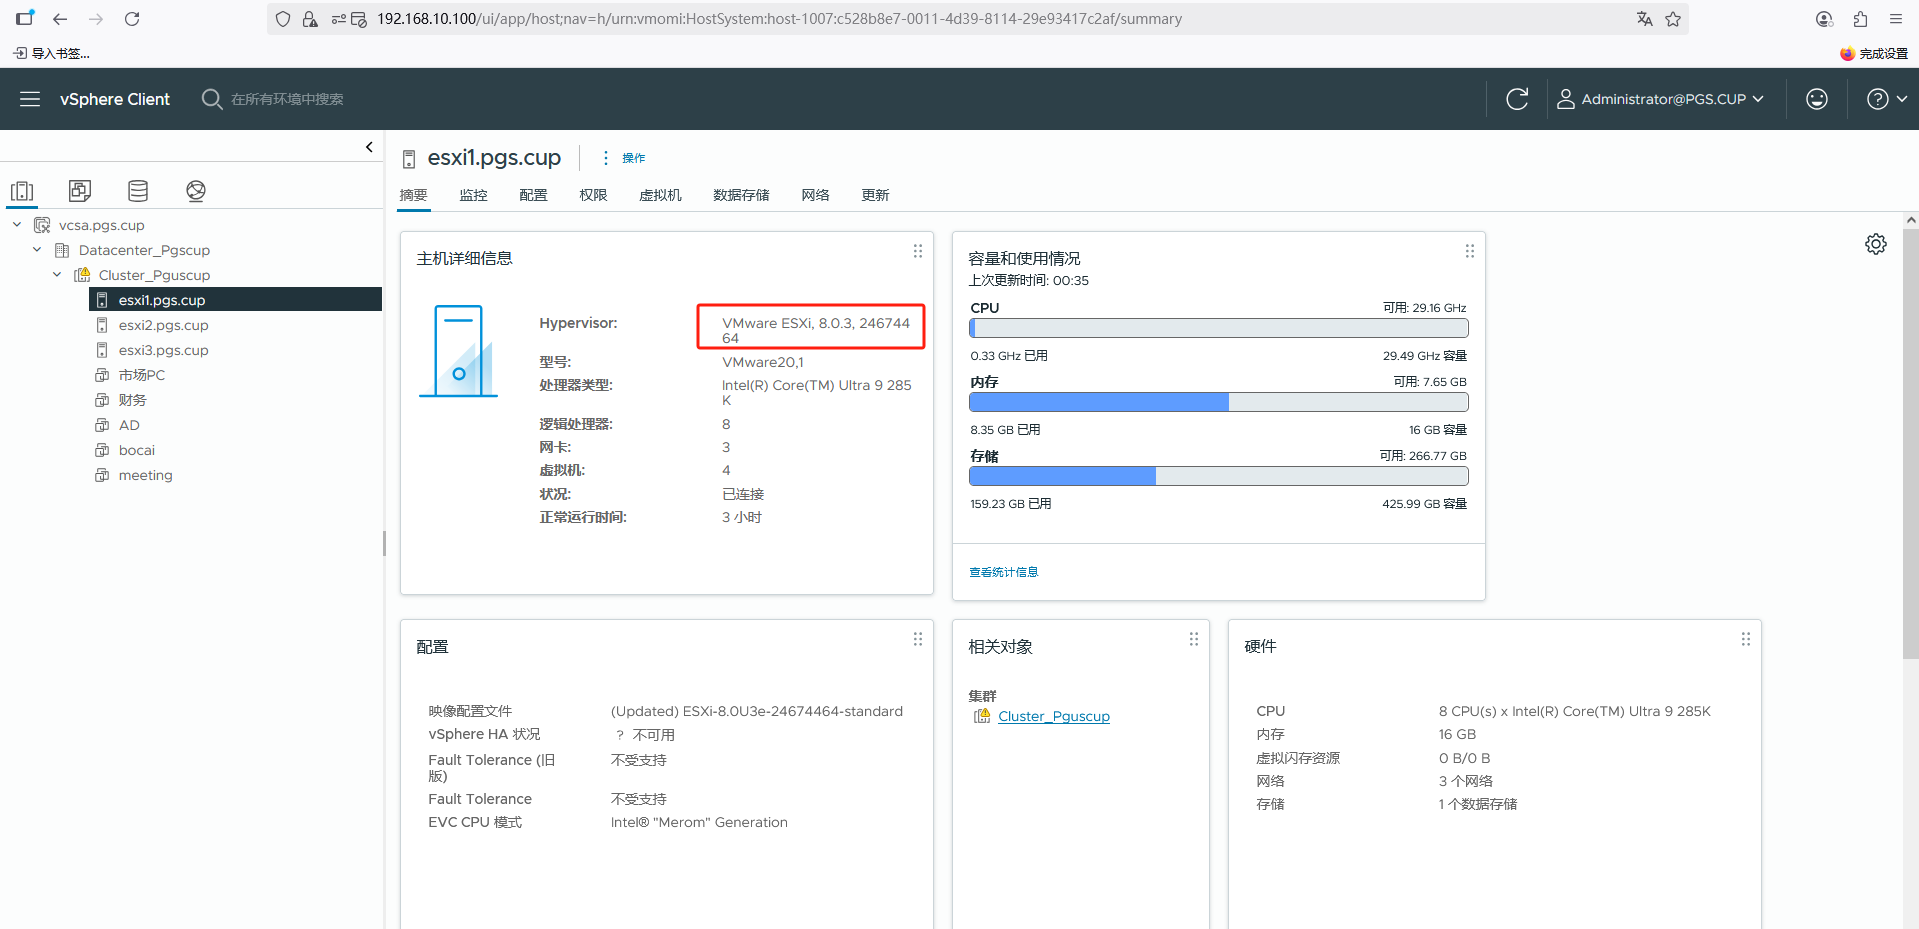The height and width of the screenshot is (929, 1919).
Task: Select the Networking inventory icon
Action: click(x=196, y=191)
